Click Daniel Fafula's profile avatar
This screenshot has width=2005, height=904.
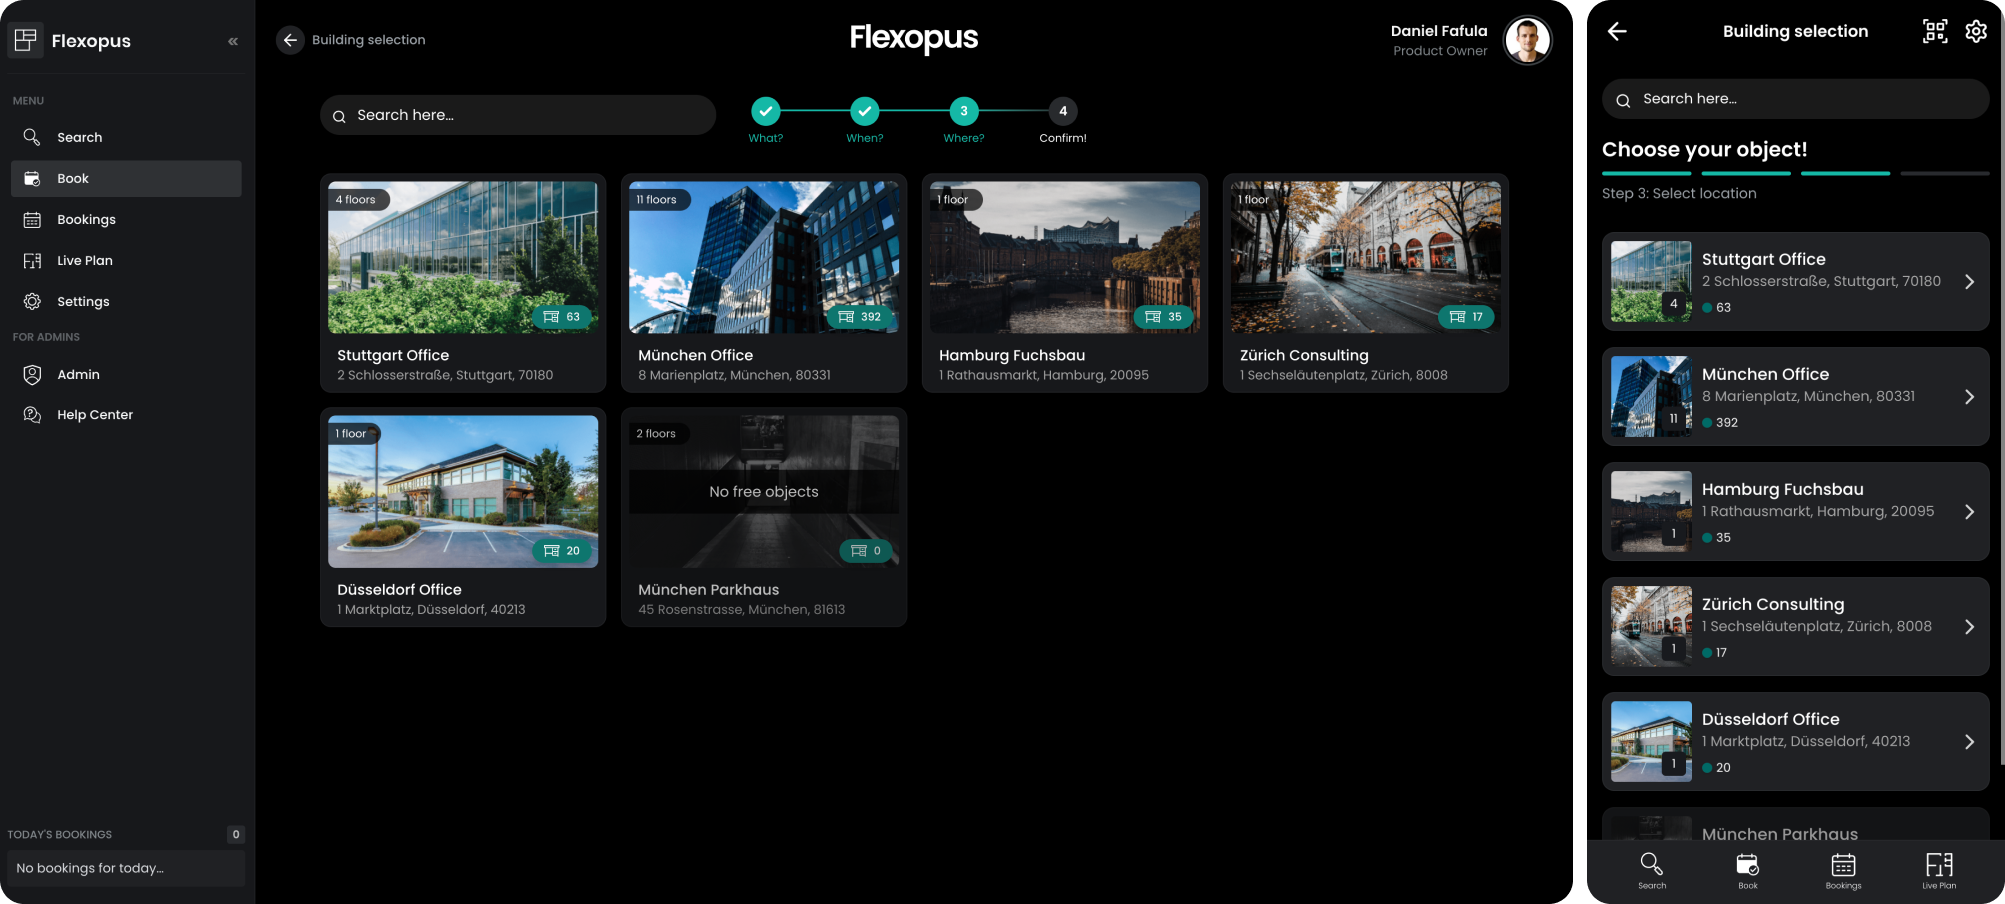tap(1527, 40)
